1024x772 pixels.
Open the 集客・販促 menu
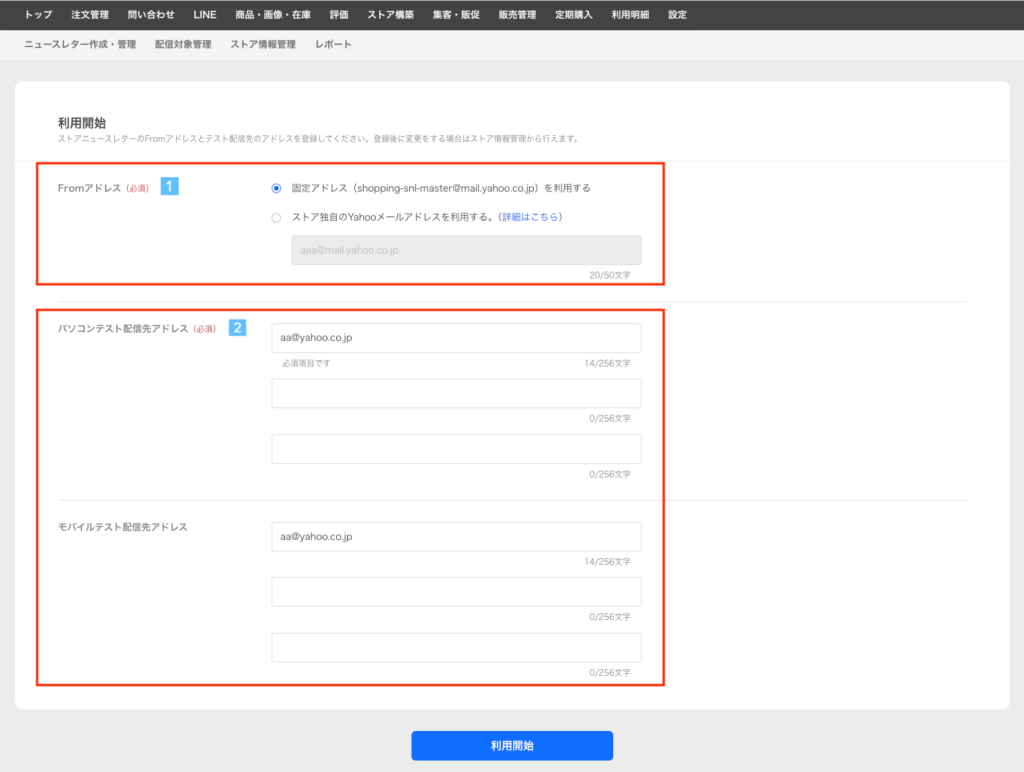click(x=456, y=15)
